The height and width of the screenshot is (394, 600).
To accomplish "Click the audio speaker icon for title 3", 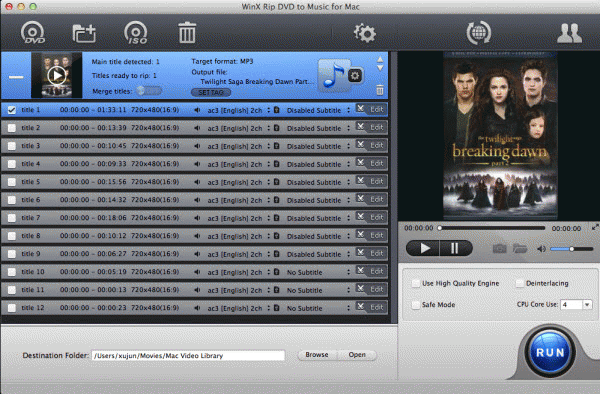I will pyautogui.click(x=197, y=146).
